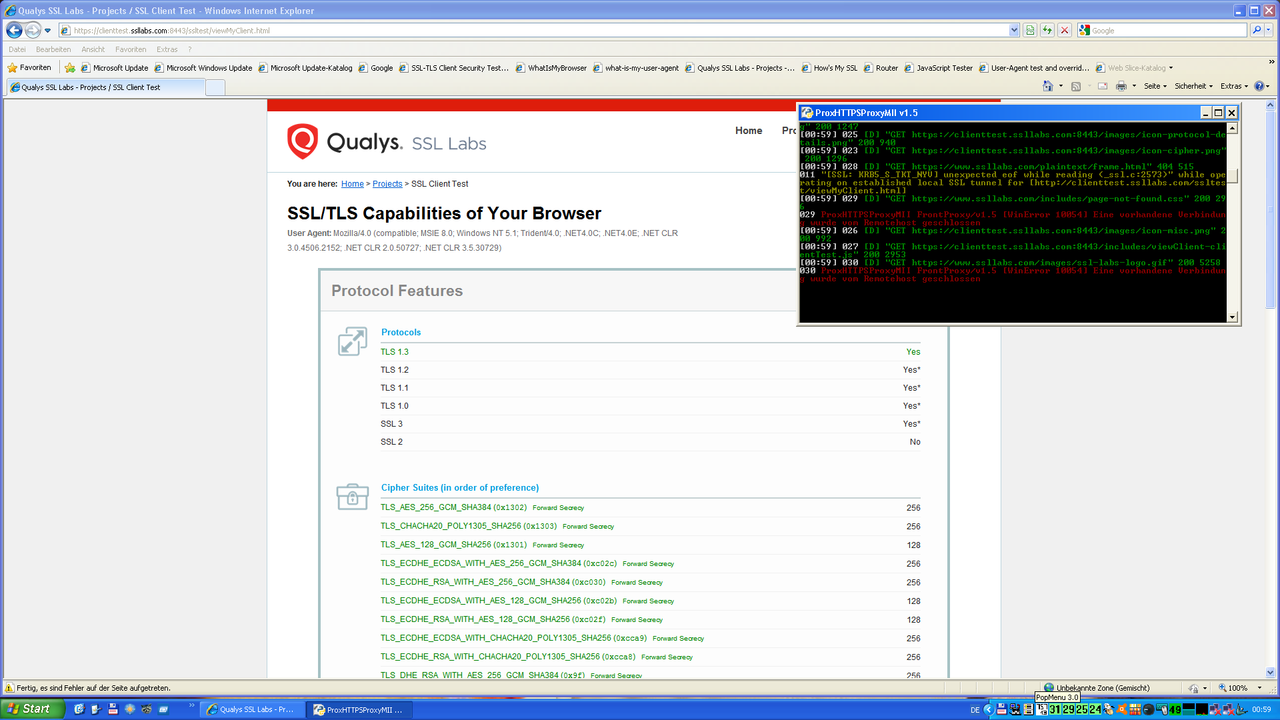Click the ProxHTTPSProxyMII window title icon
This screenshot has width=1280, height=720.
807,113
